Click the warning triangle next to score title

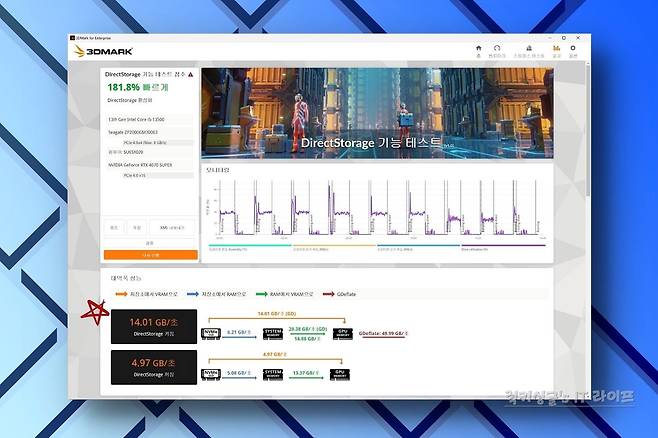[191, 75]
